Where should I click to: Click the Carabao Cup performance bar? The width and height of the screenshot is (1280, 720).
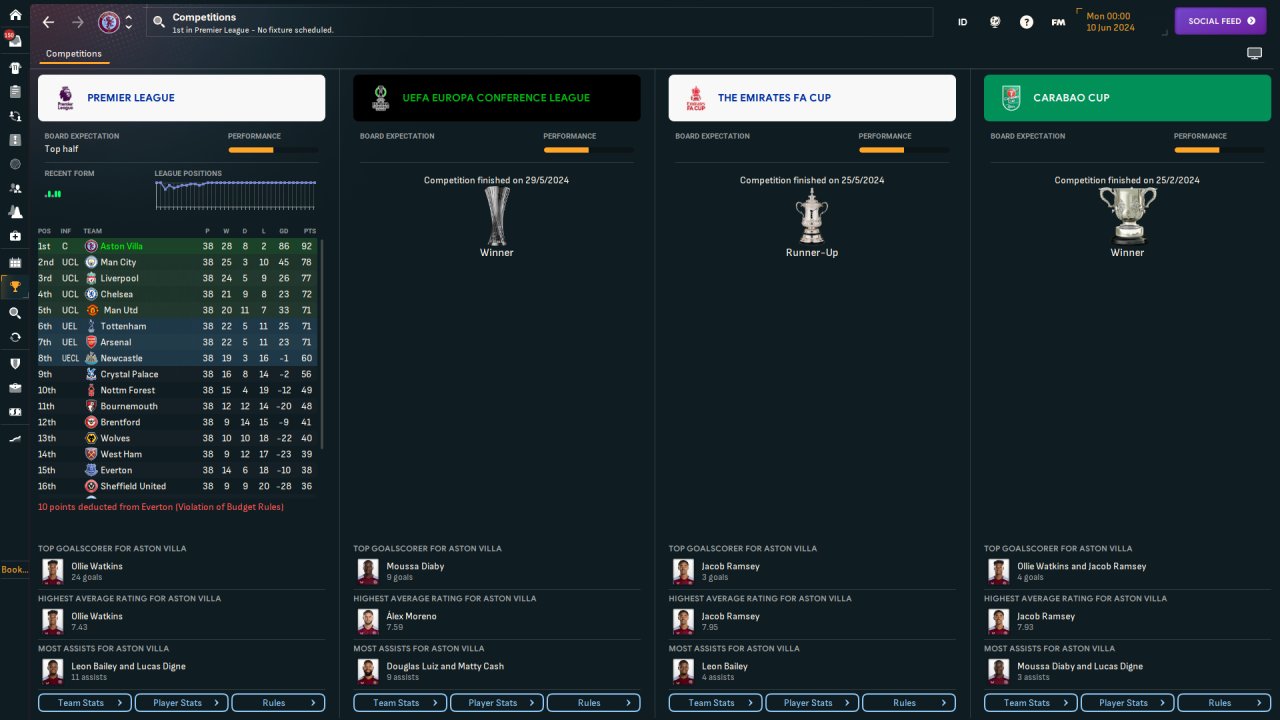tap(1219, 150)
